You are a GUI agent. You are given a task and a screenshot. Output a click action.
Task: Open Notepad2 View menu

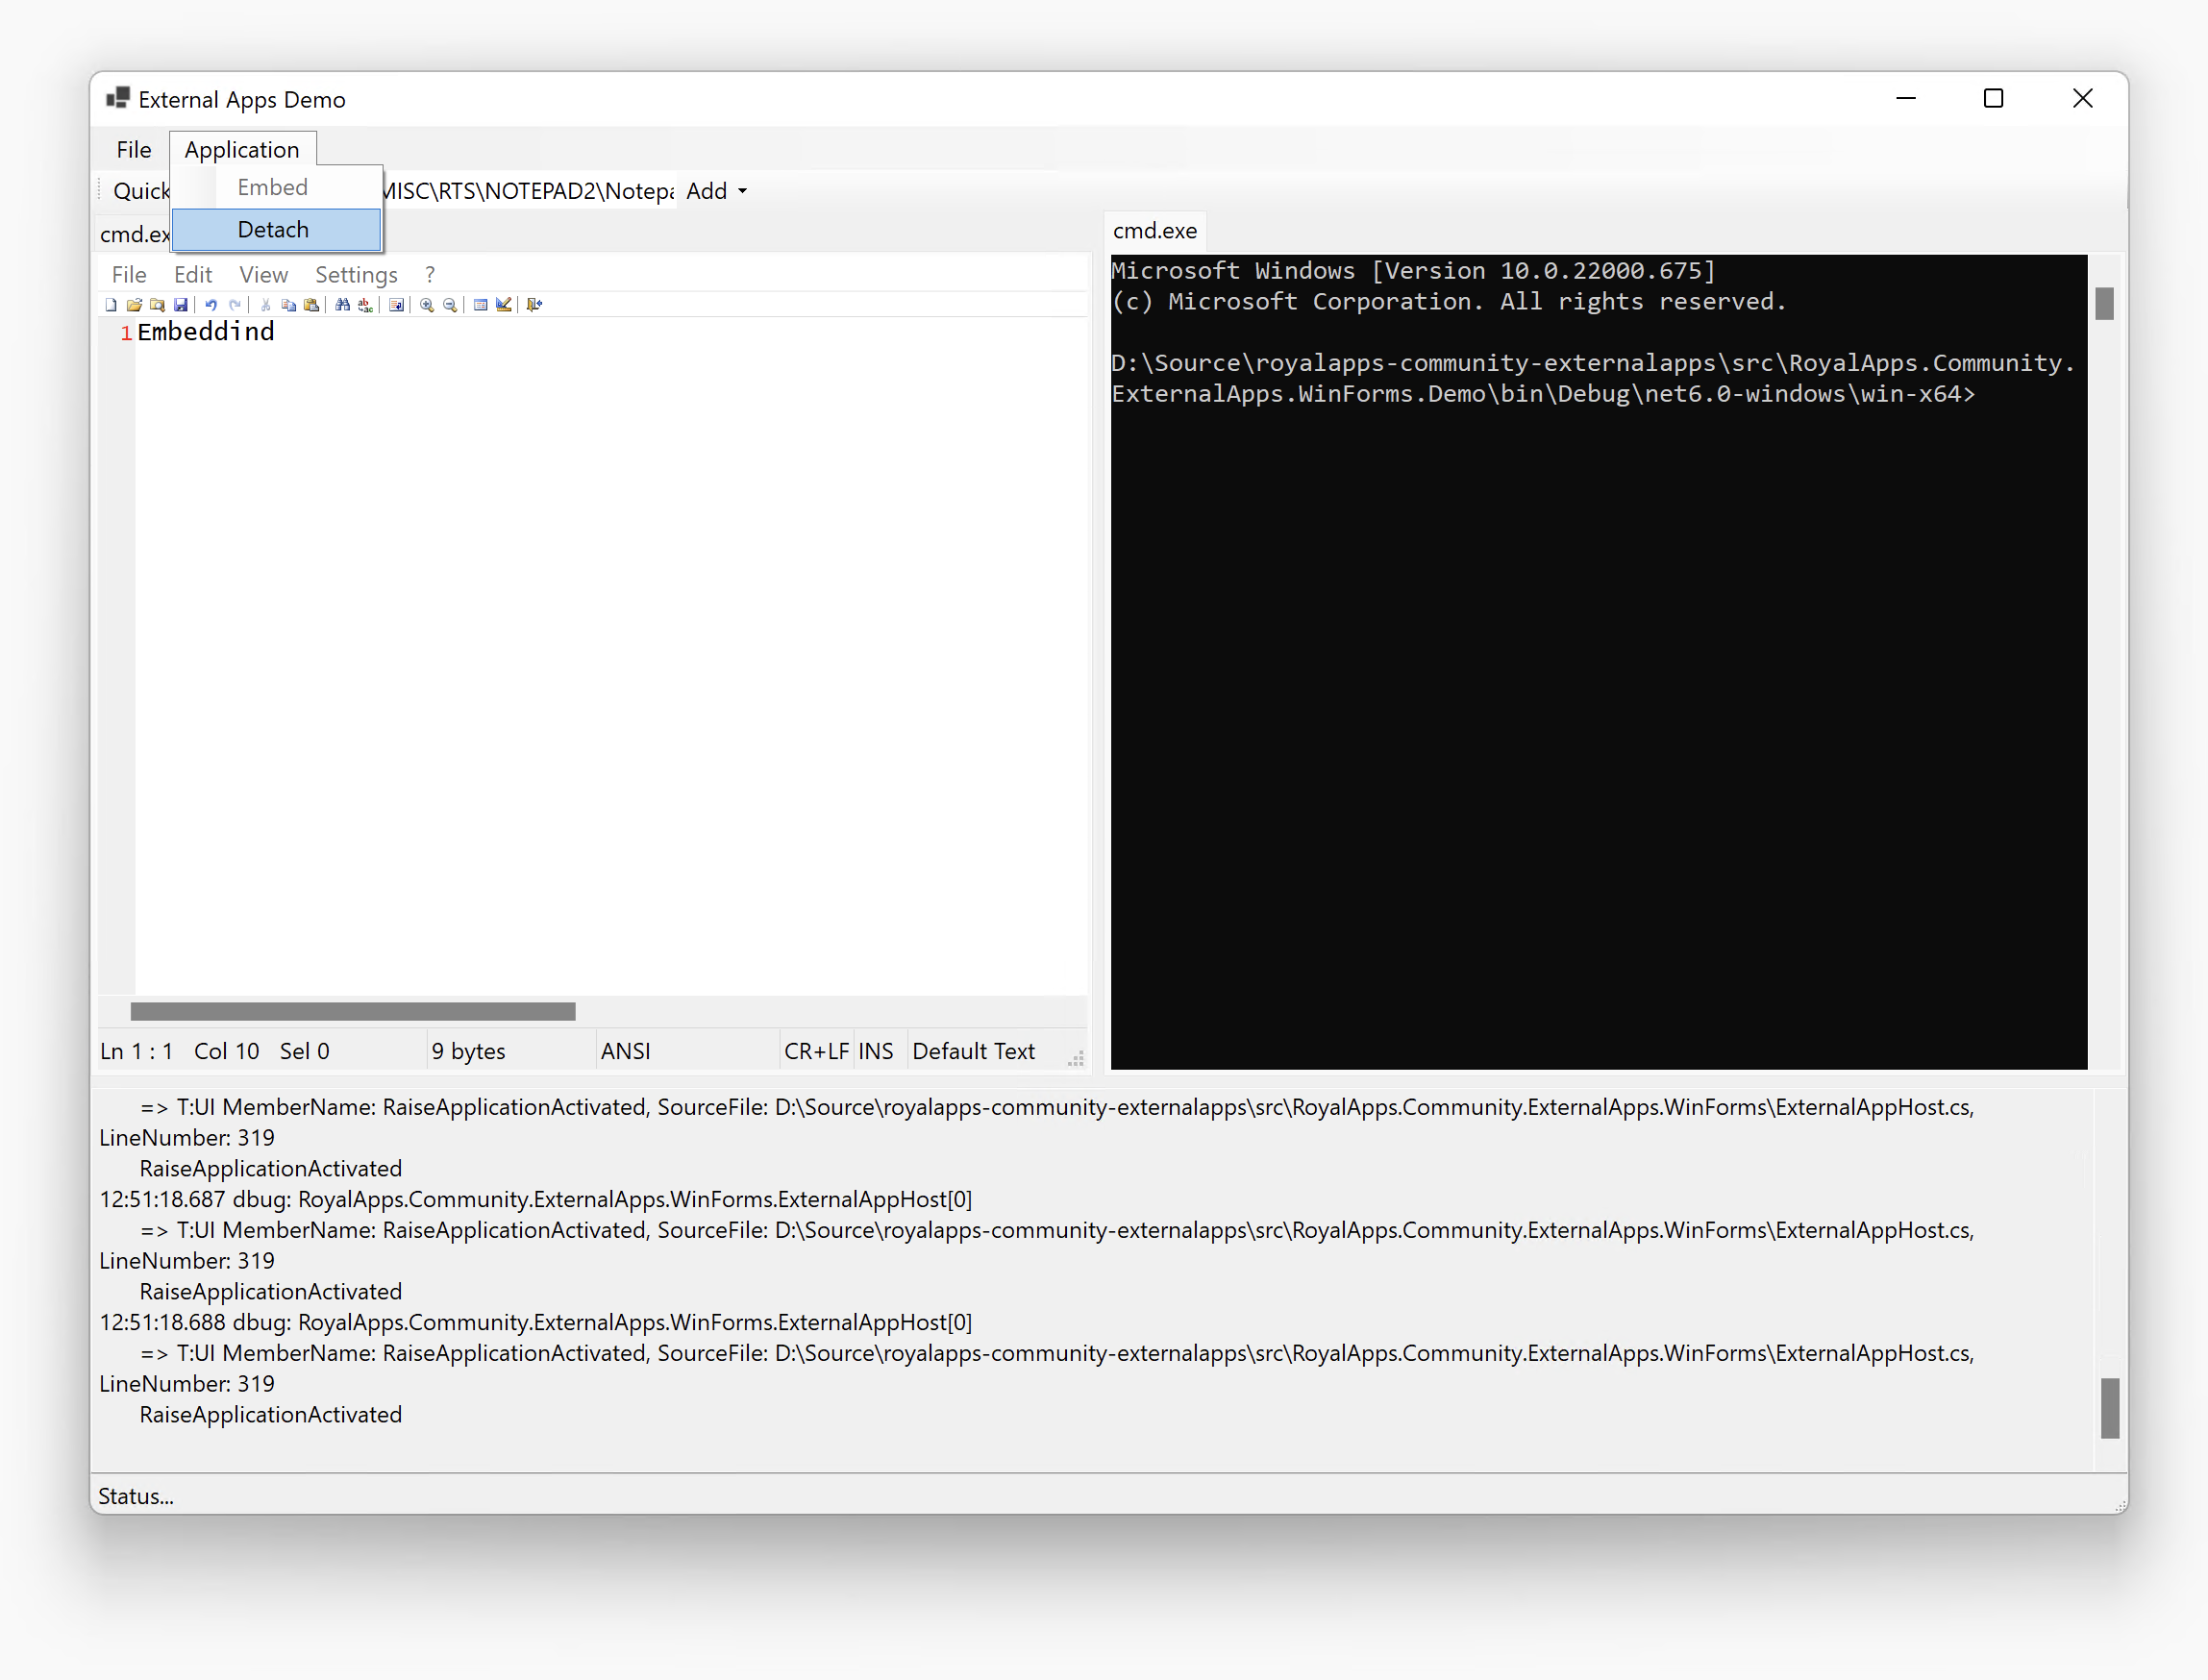[x=263, y=275]
